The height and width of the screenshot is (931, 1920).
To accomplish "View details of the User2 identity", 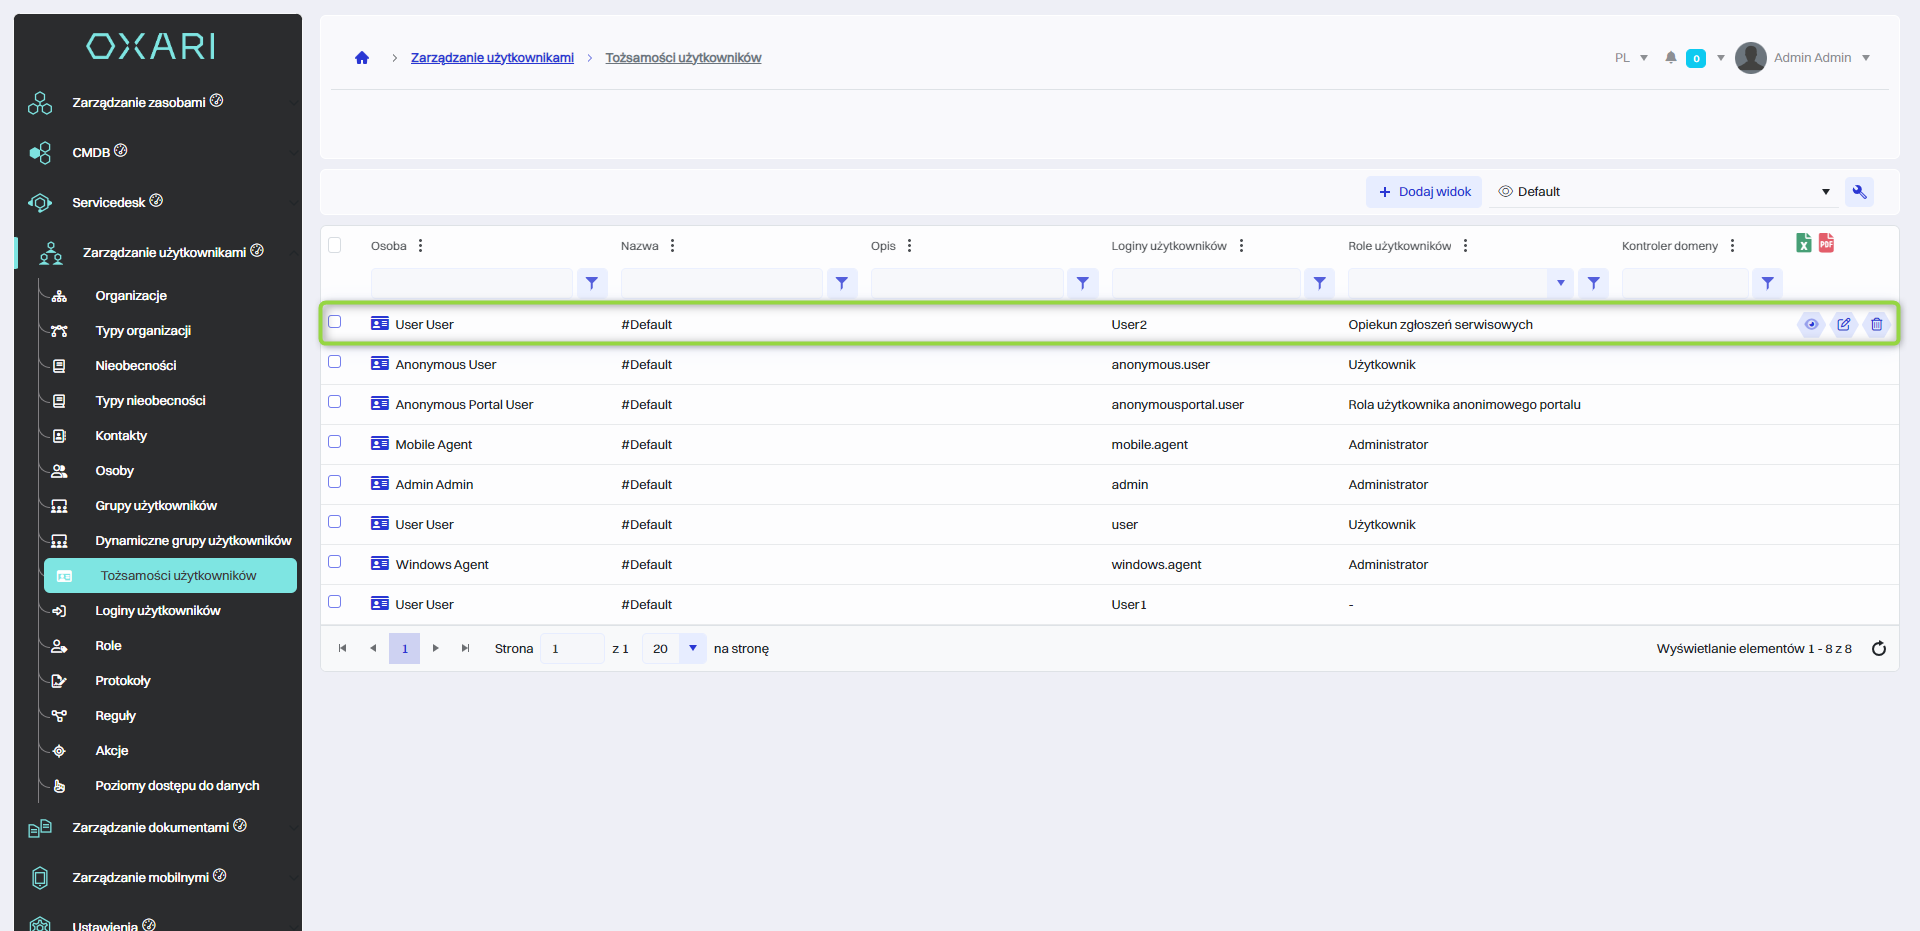I will (1811, 324).
